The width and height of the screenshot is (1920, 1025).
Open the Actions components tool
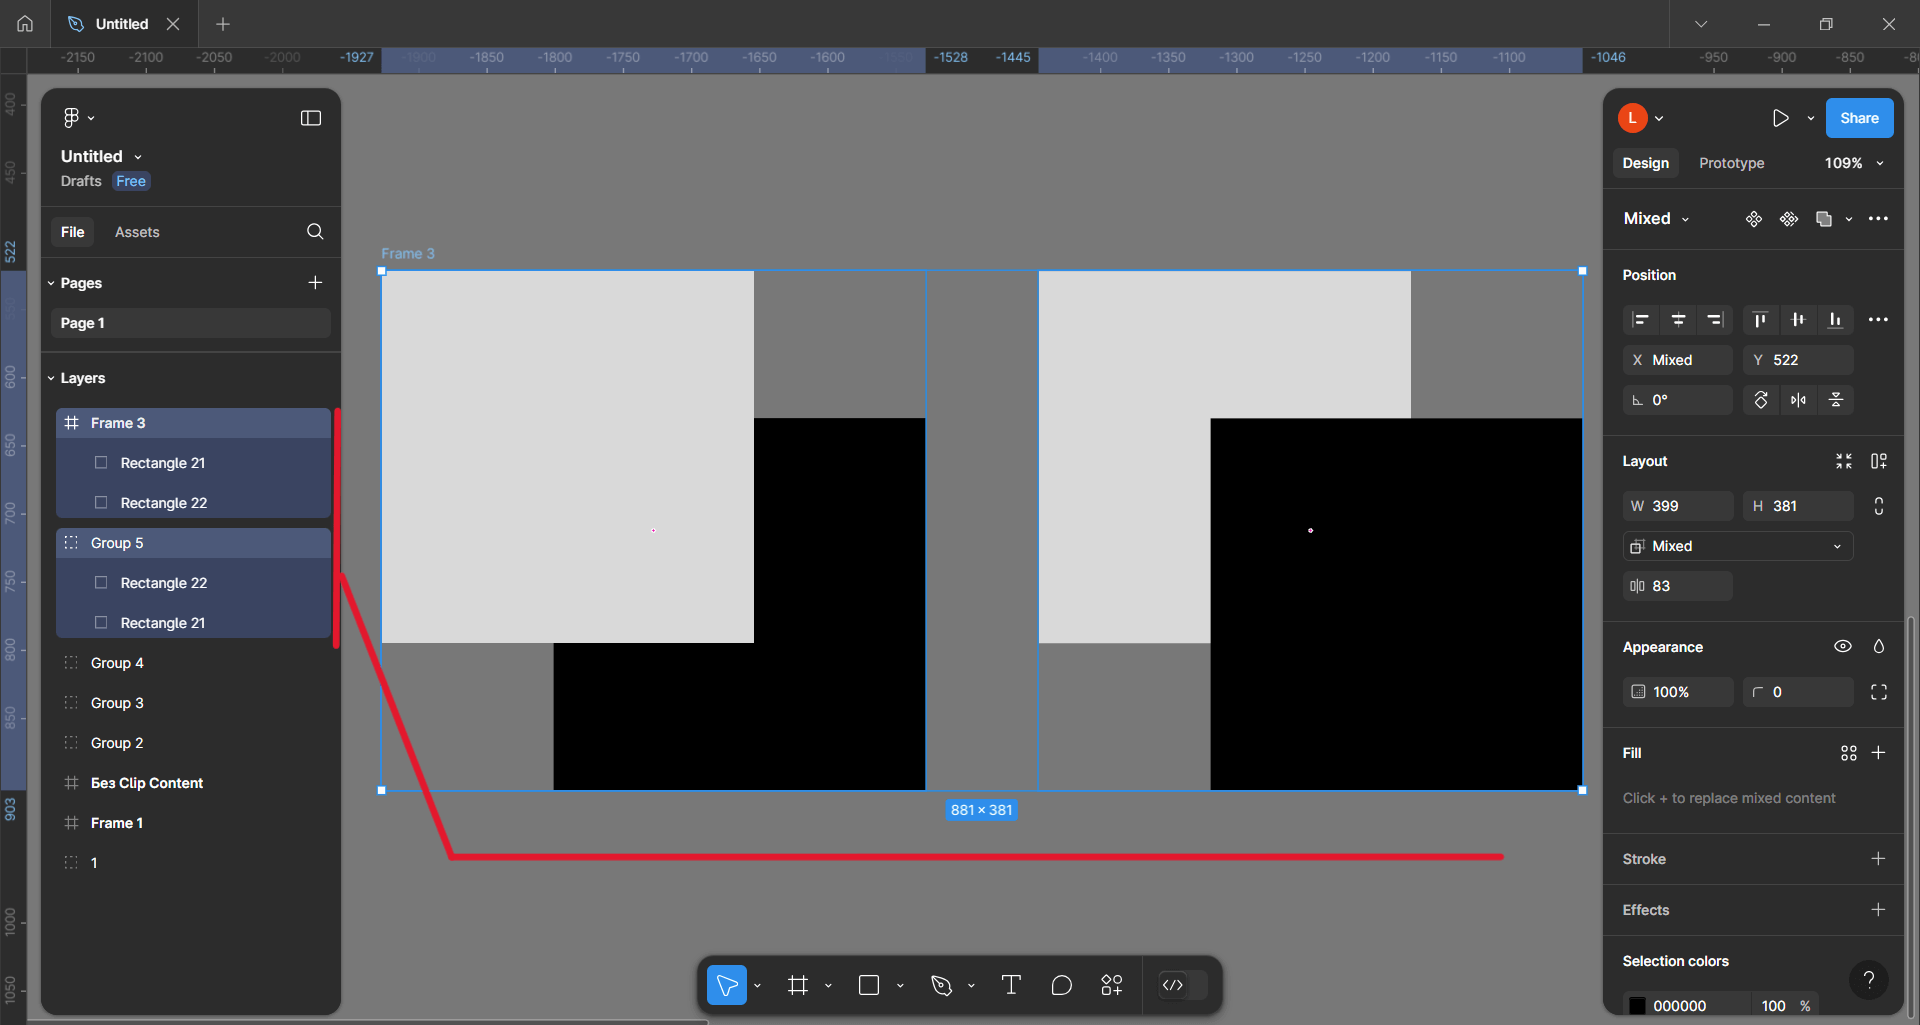(1112, 986)
